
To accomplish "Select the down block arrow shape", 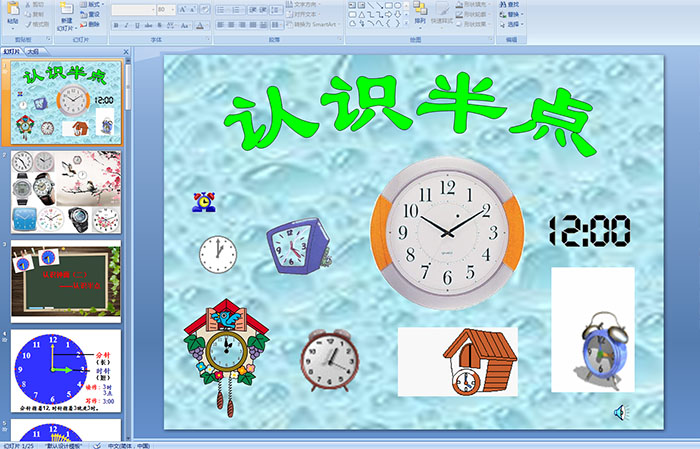I will pos(397,15).
